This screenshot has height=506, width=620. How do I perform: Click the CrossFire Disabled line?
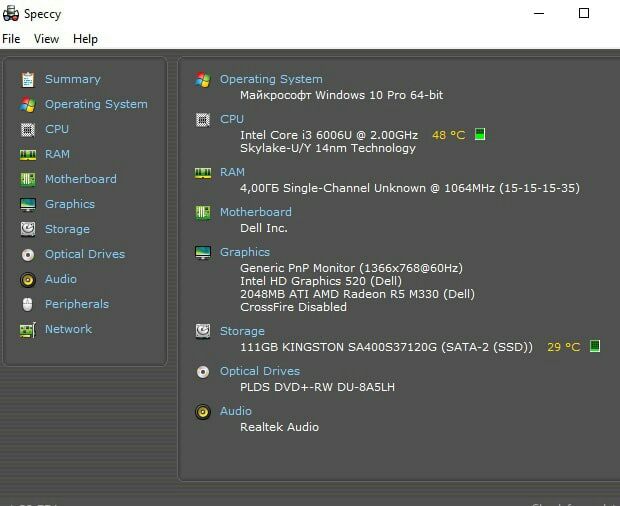point(293,307)
